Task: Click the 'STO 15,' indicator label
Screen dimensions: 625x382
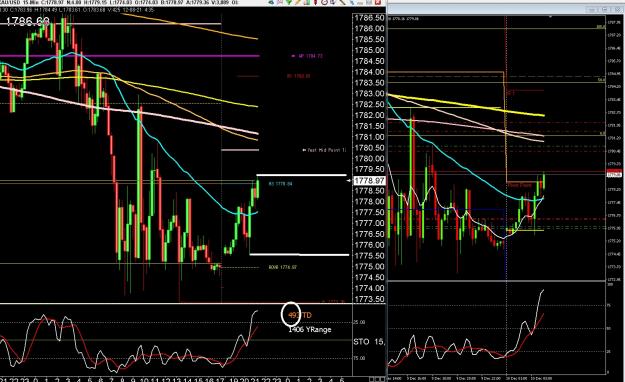Action: point(369,342)
